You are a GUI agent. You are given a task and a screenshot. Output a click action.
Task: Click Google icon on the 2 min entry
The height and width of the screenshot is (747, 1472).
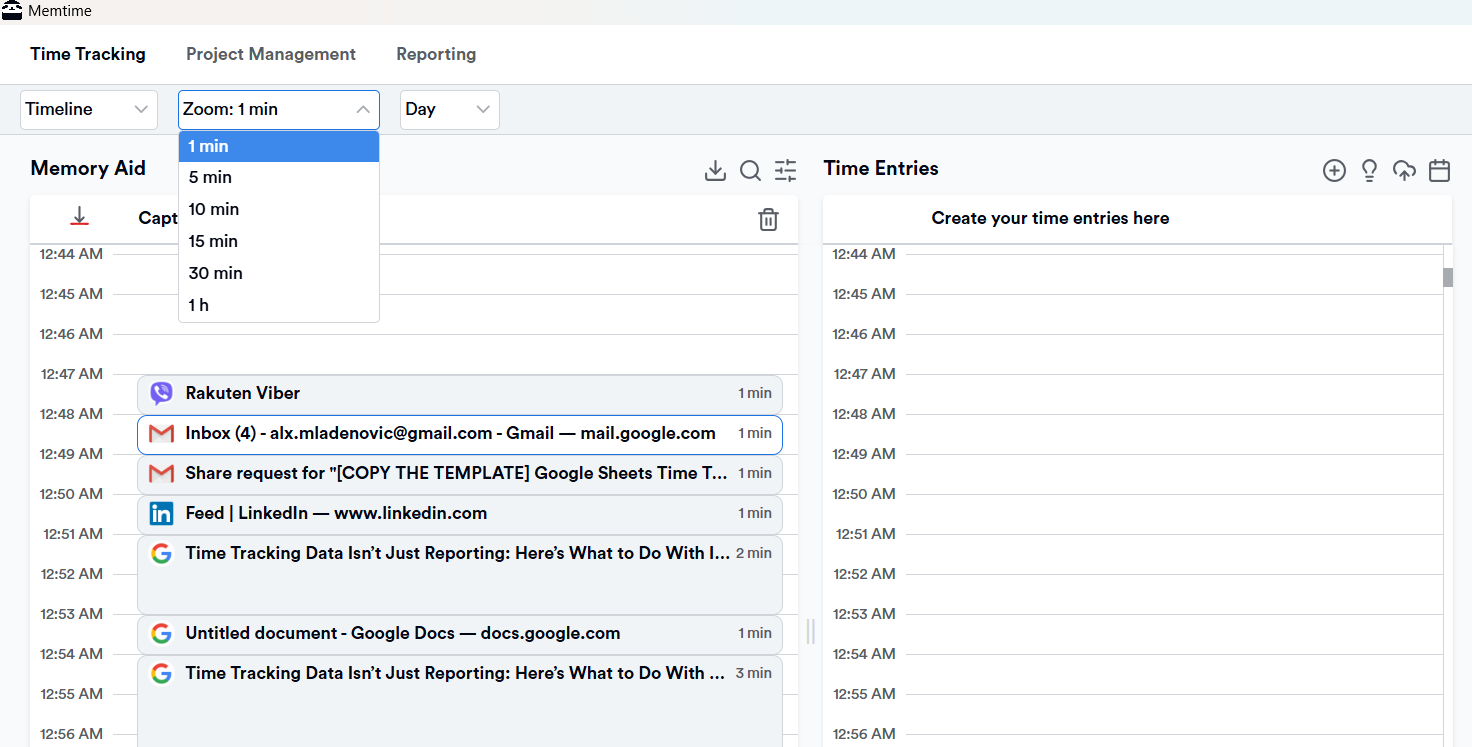point(161,554)
